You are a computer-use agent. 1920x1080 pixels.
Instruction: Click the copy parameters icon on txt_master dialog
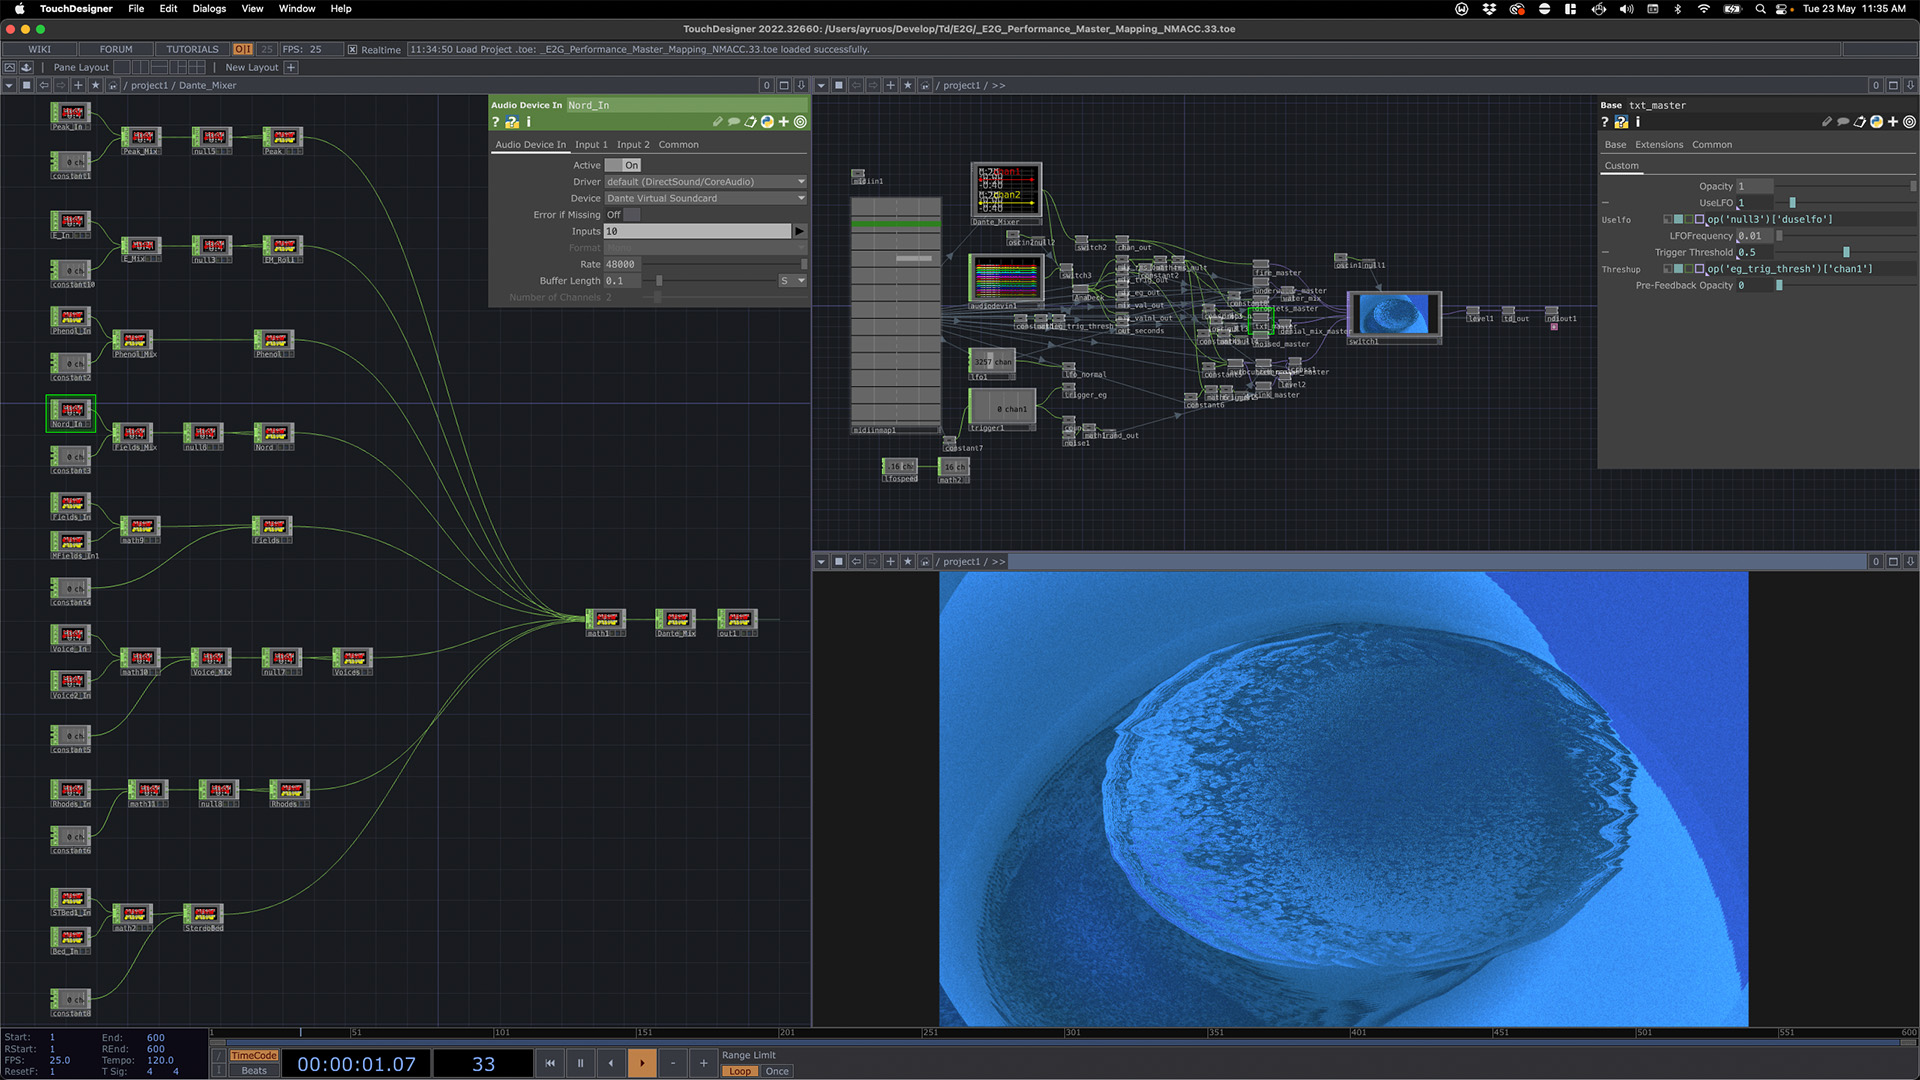1859,121
